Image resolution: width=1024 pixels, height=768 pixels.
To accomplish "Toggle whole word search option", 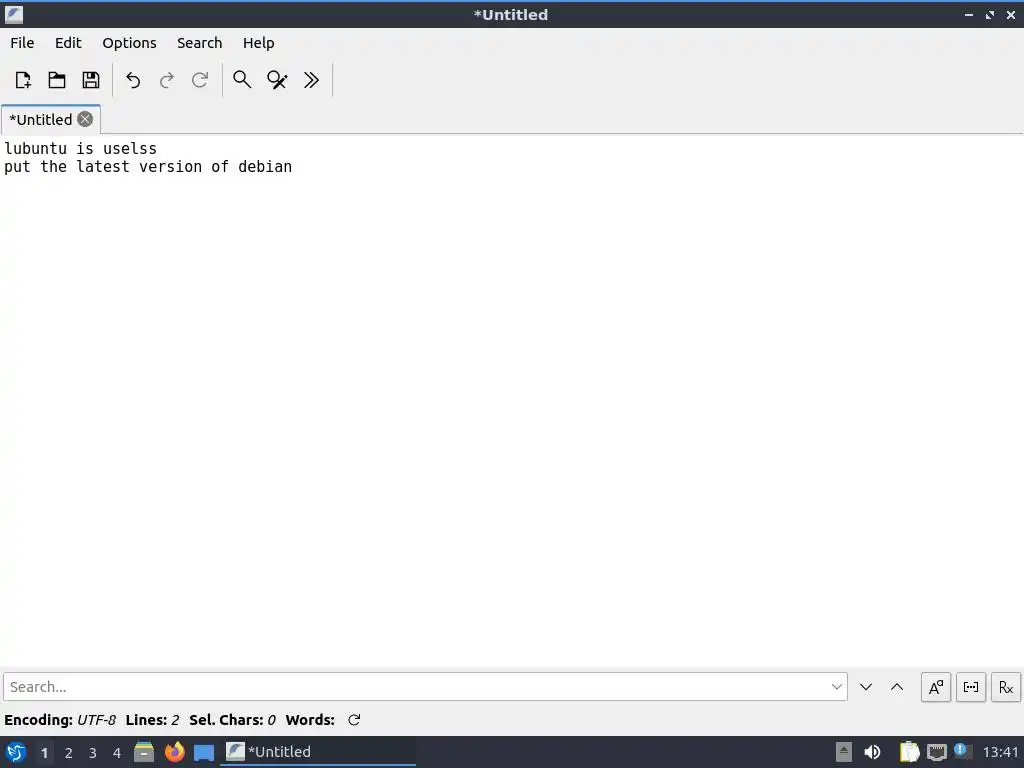I will point(971,687).
